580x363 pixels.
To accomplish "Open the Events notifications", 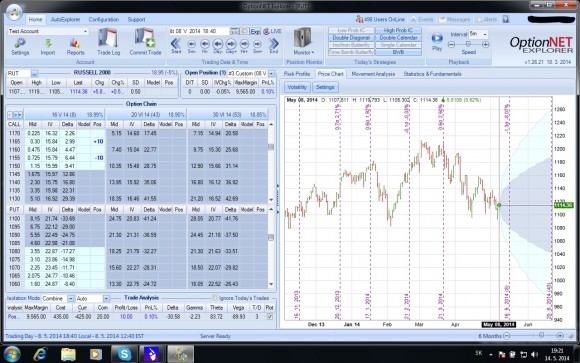I will coord(422,19).
